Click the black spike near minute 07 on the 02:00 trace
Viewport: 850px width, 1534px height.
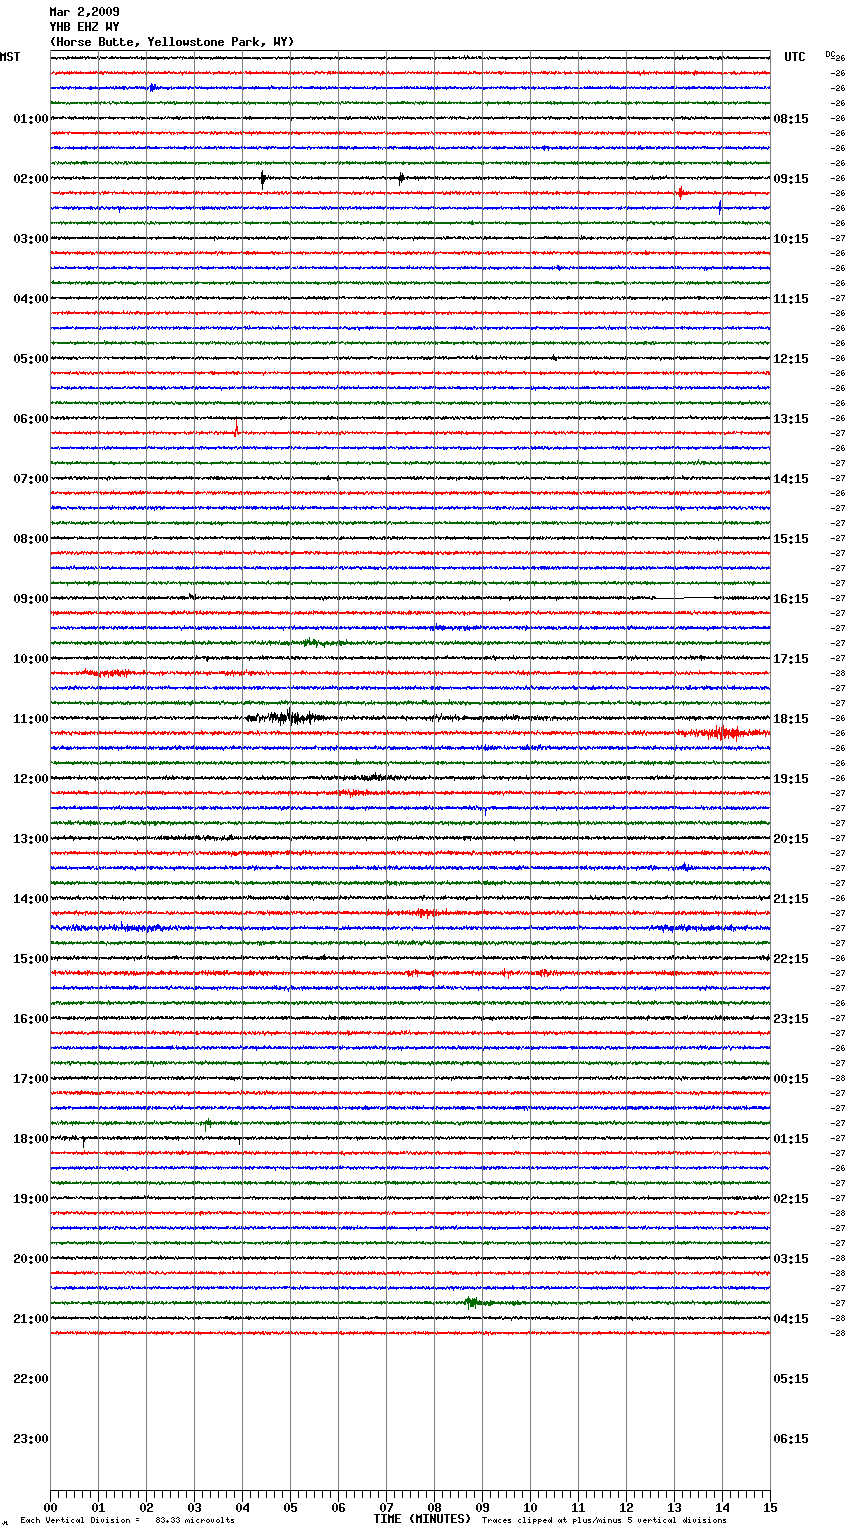click(x=401, y=178)
